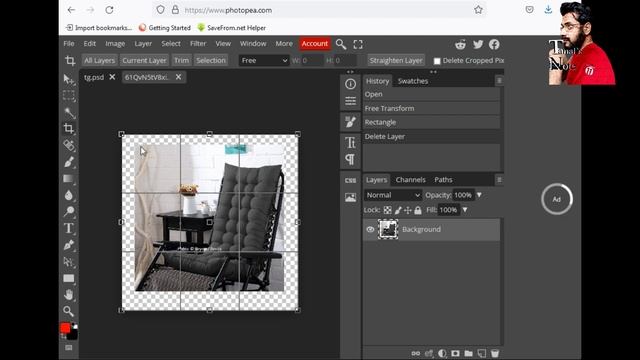
Task: Click the link layers icon
Action: (x=416, y=353)
